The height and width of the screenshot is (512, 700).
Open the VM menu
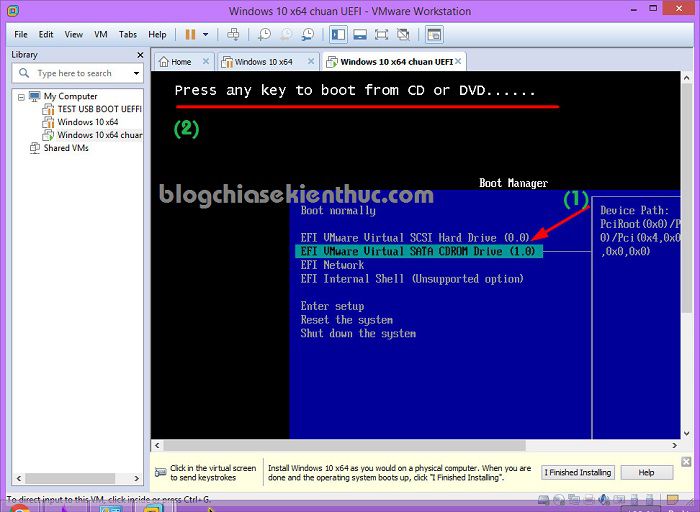tap(100, 34)
